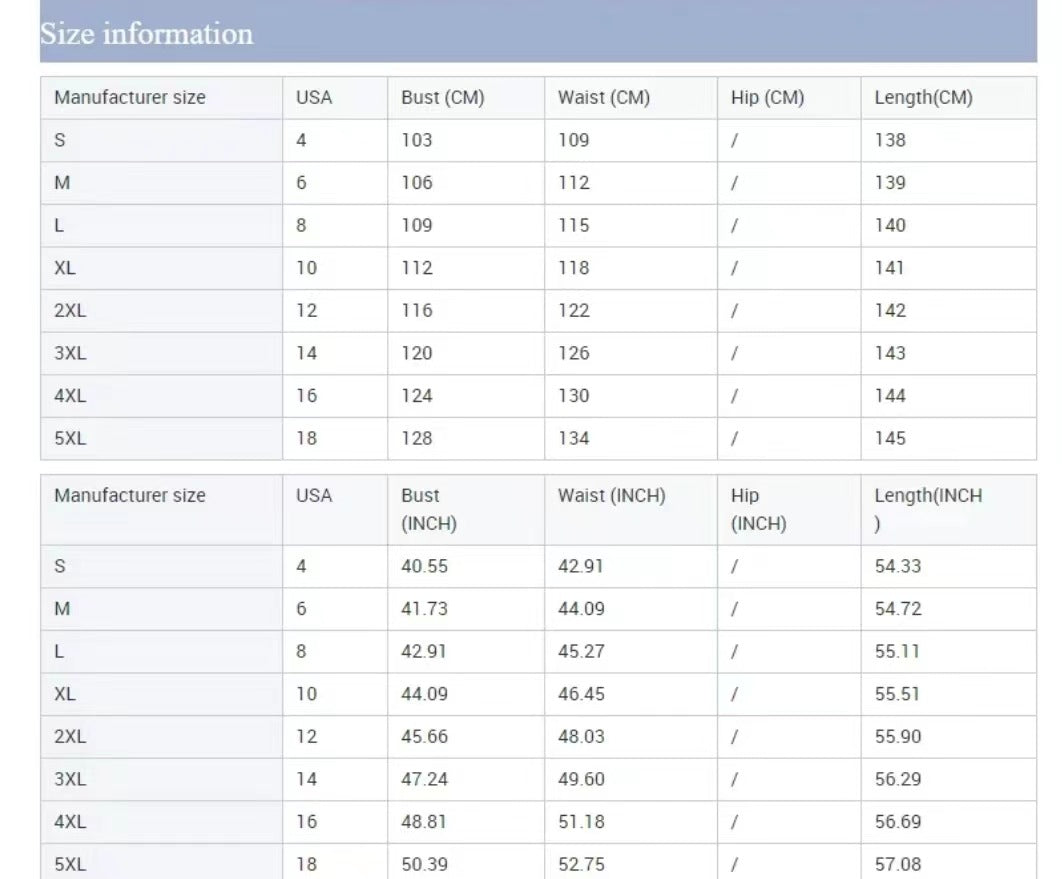
Task: Select the 57.08 length inch cell
Action: coord(897,864)
